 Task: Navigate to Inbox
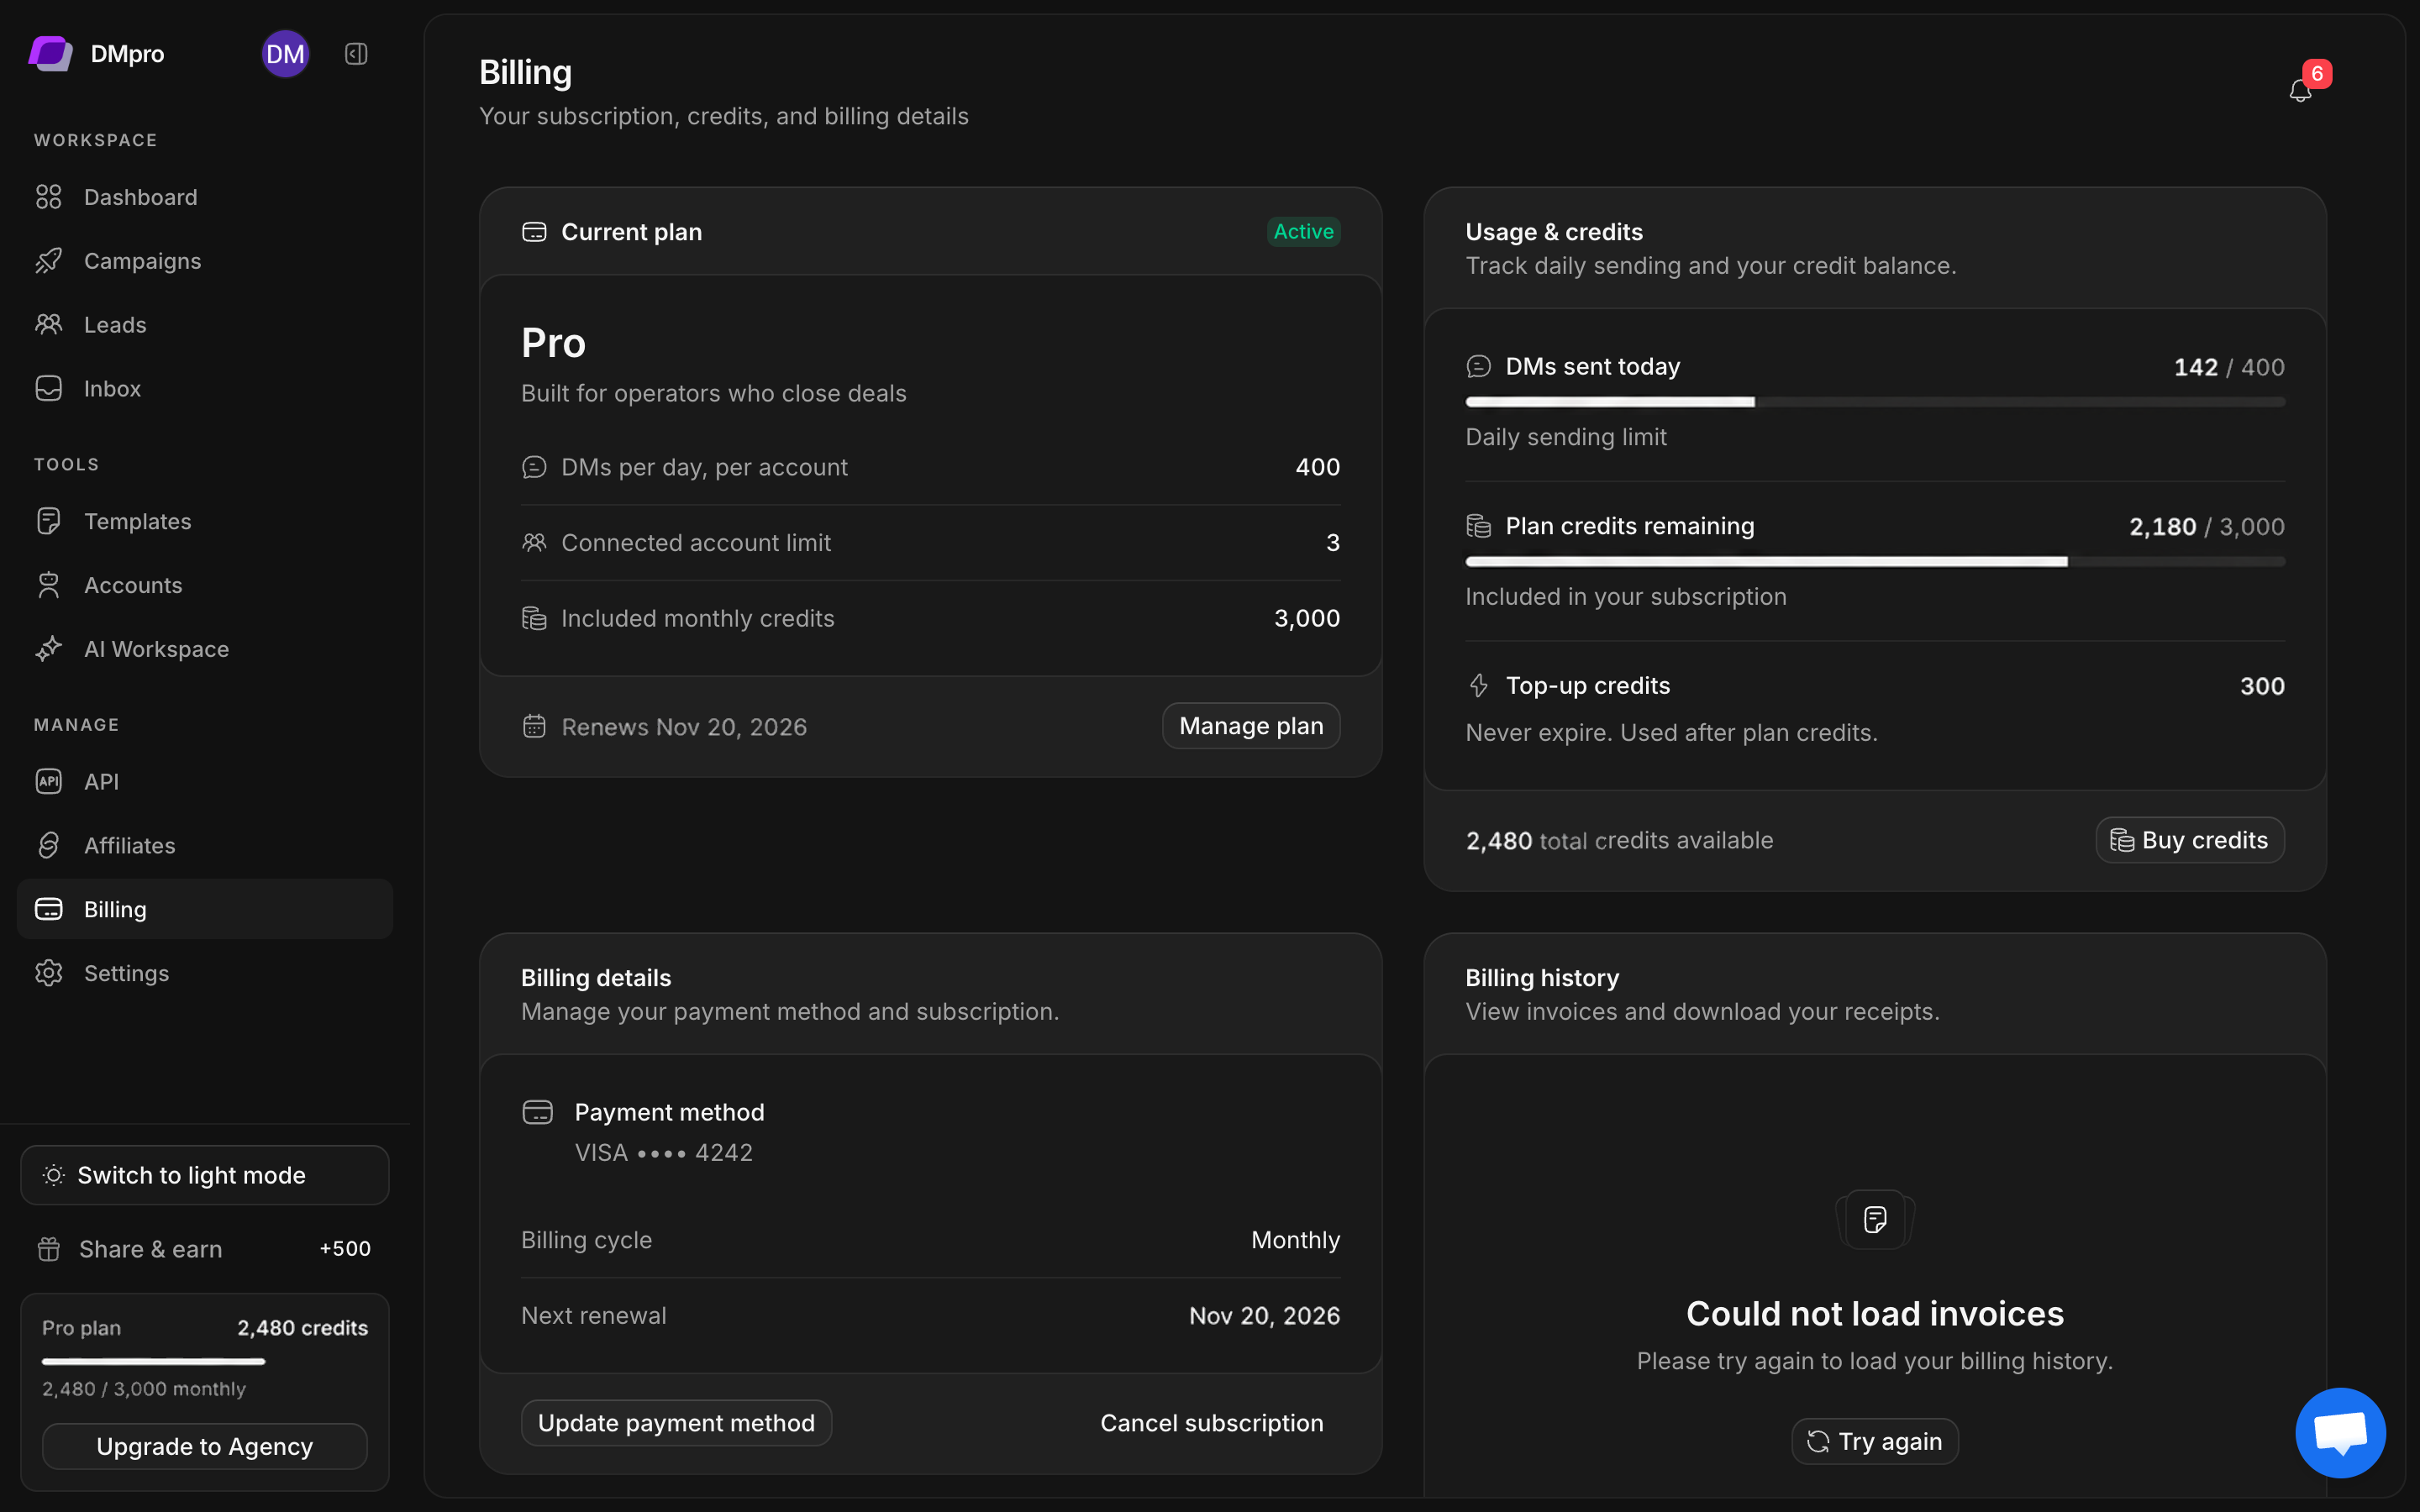205,389
